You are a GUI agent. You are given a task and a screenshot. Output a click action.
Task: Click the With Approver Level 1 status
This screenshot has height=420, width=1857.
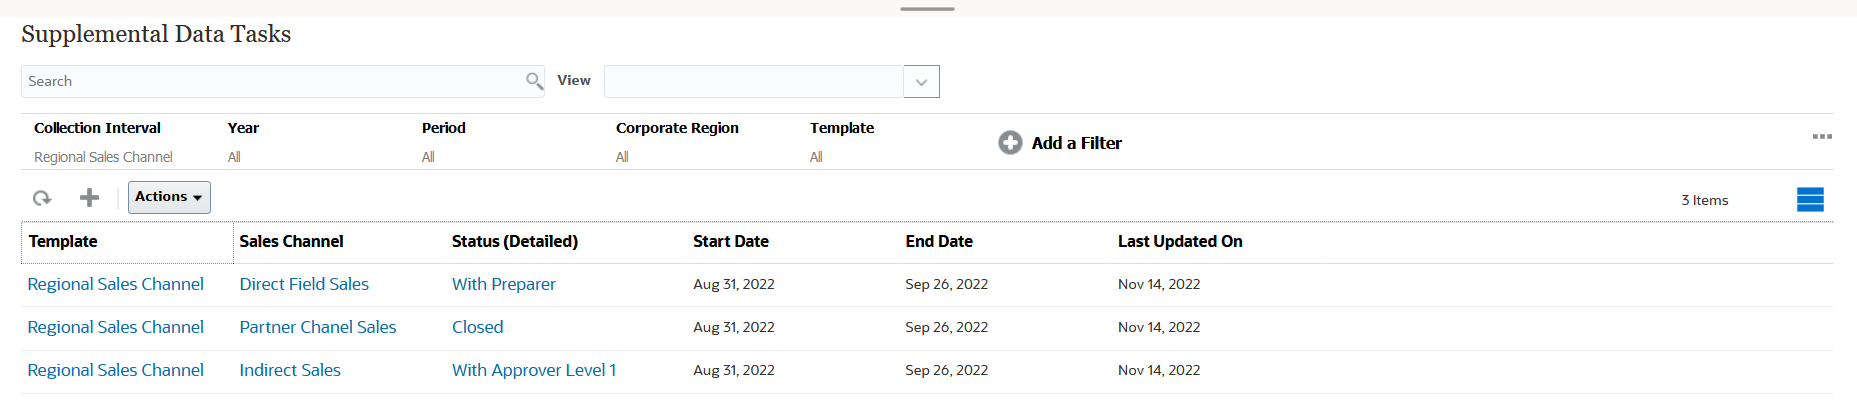click(534, 370)
